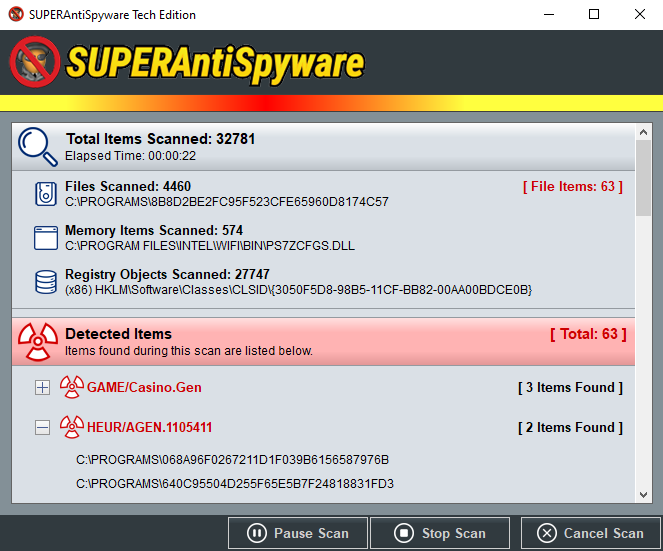Click the Memory Items Scanned window icon

point(46,238)
